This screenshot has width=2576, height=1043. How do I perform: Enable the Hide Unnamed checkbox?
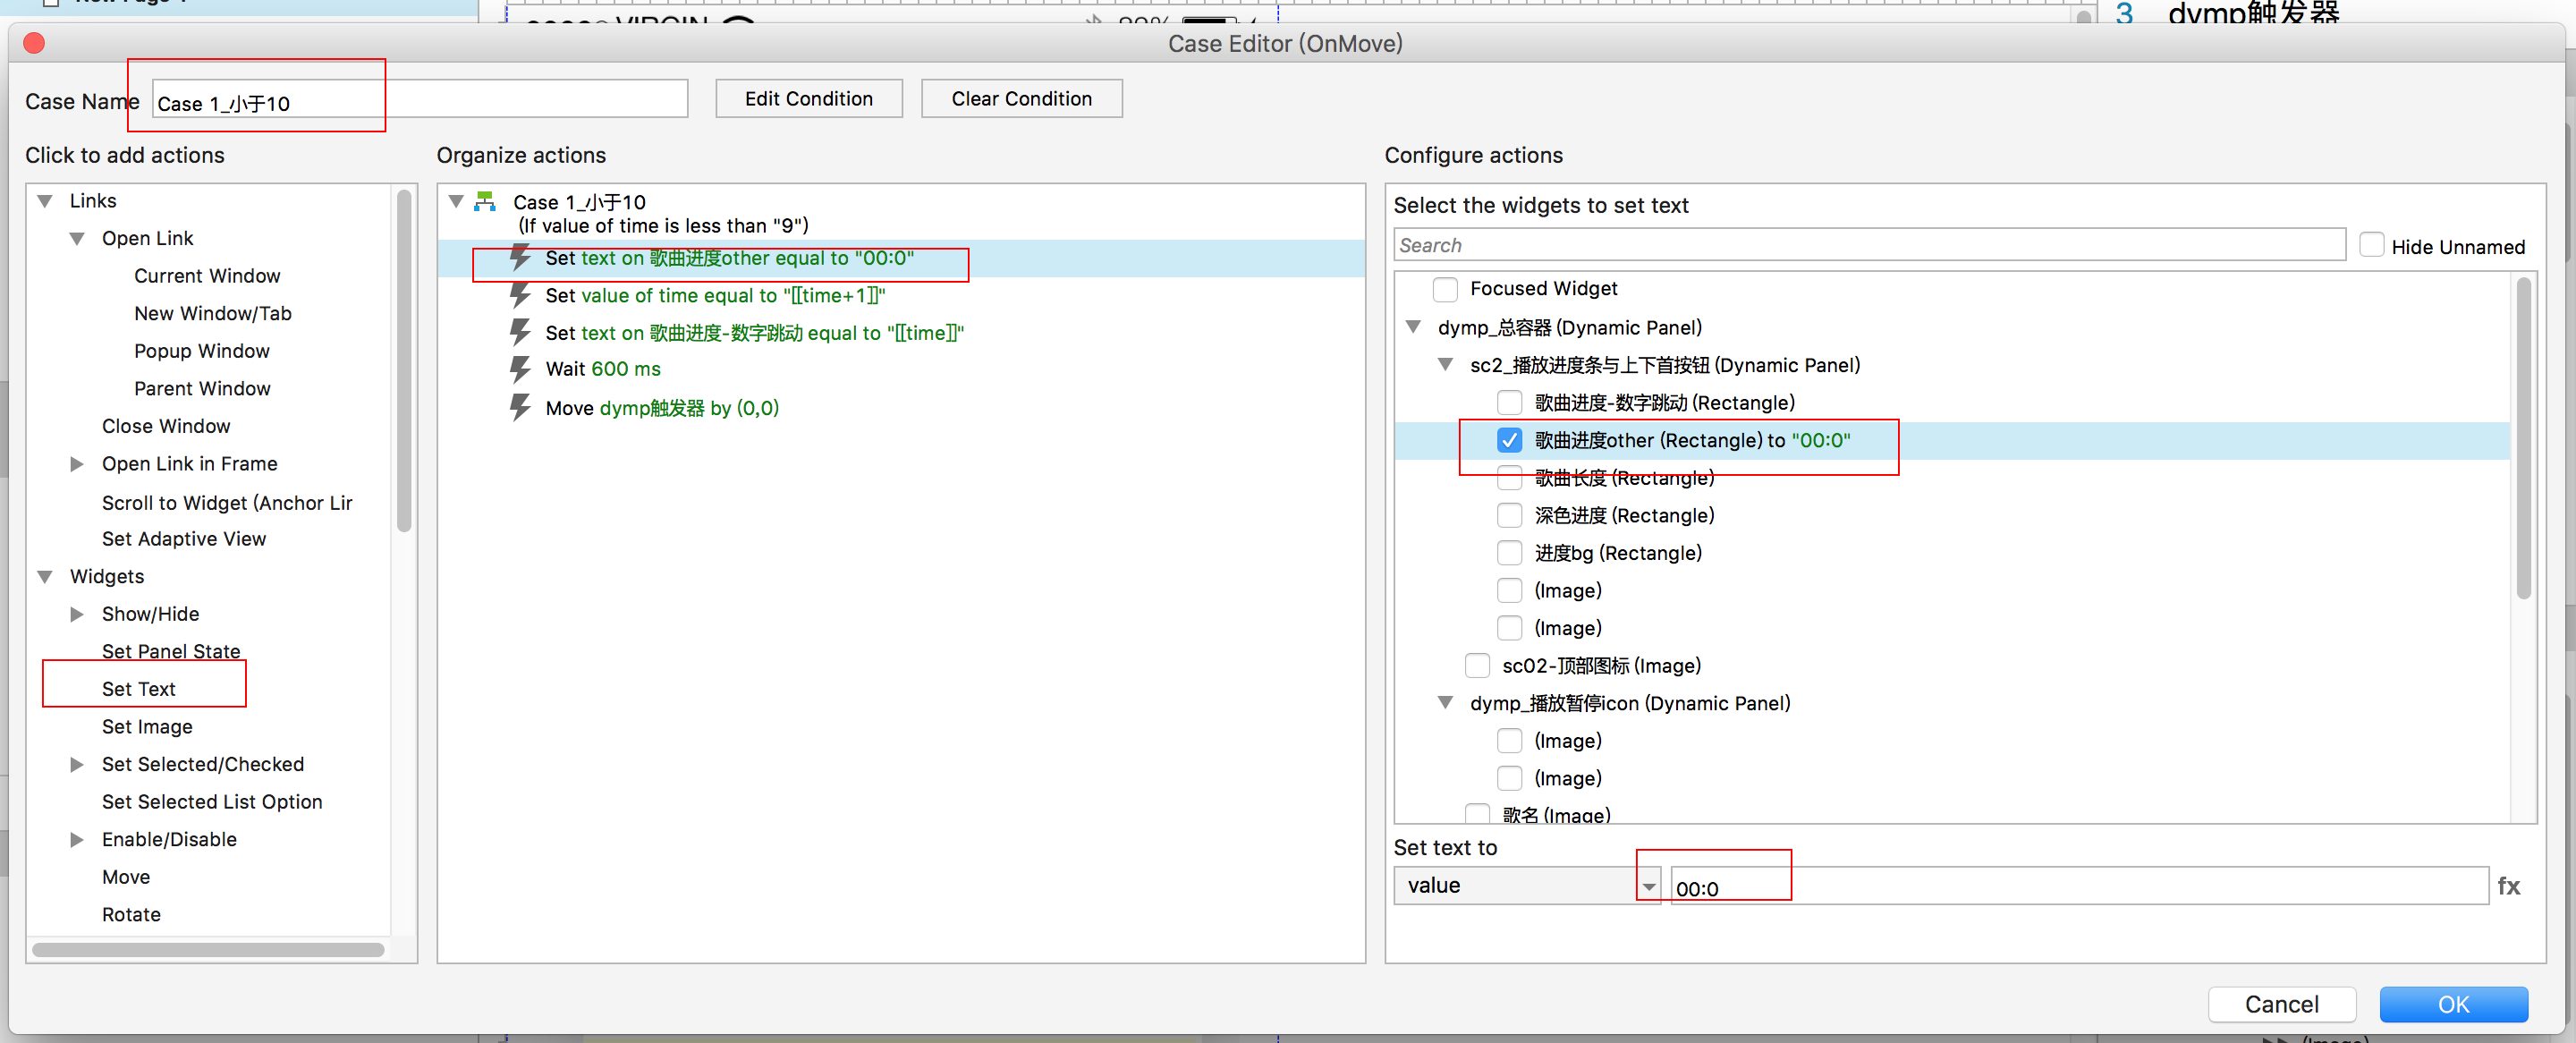click(x=2371, y=246)
